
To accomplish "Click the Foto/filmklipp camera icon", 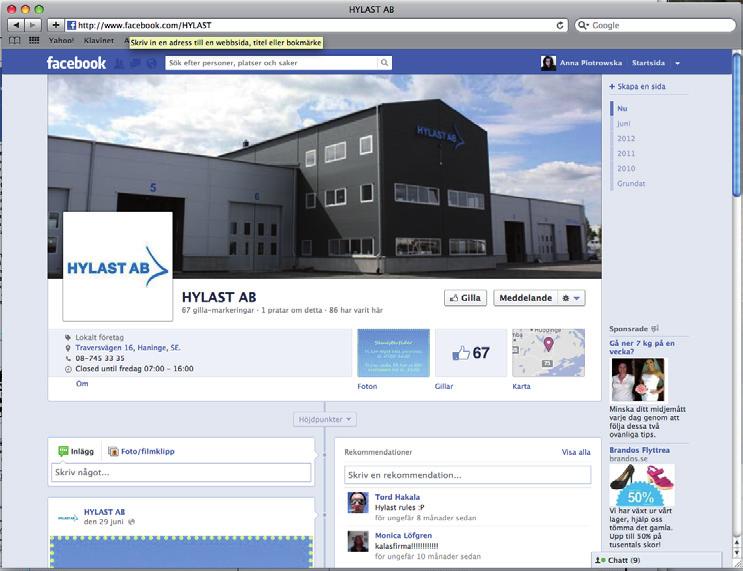I will pyautogui.click(x=113, y=452).
